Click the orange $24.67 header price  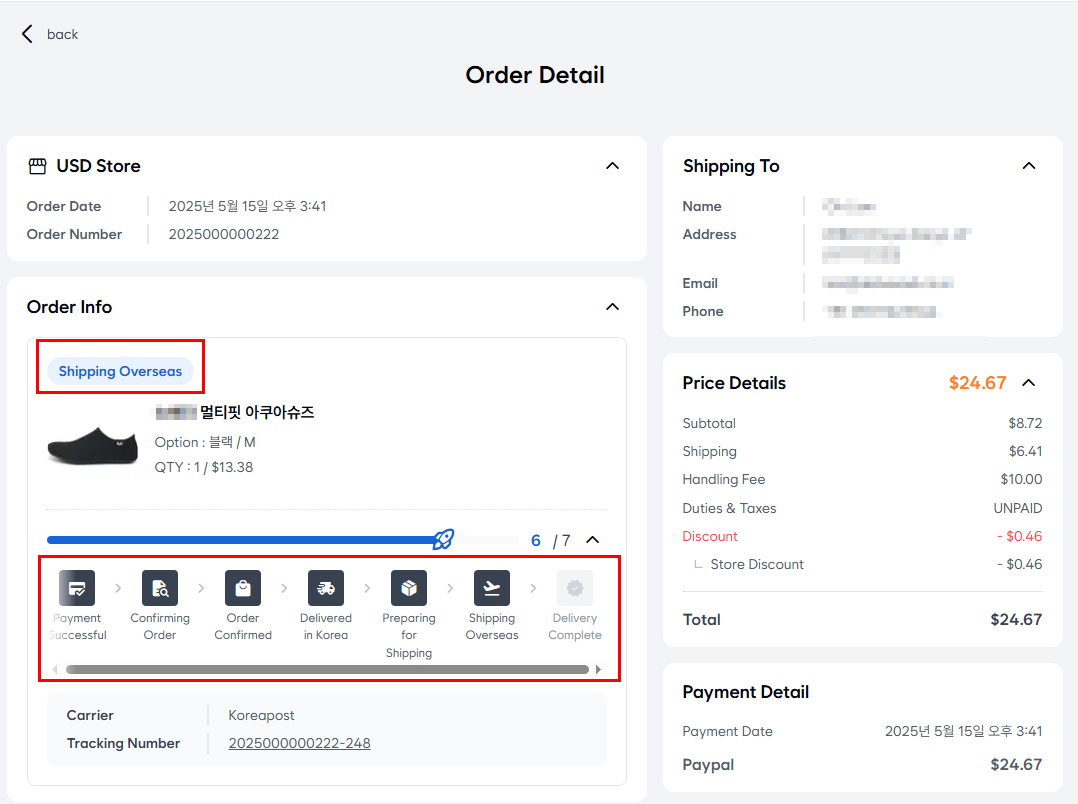coord(978,383)
